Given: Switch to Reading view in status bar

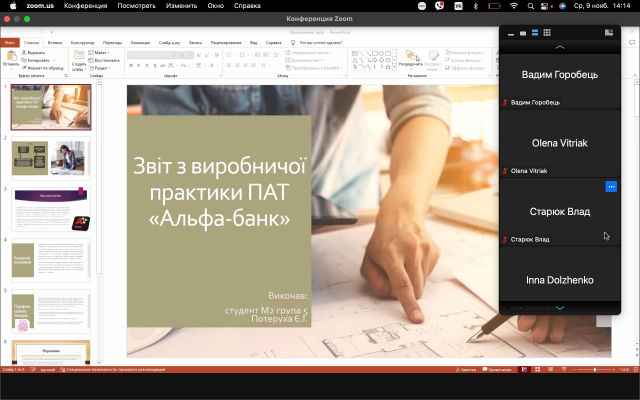Looking at the screenshot, I should click(551, 369).
